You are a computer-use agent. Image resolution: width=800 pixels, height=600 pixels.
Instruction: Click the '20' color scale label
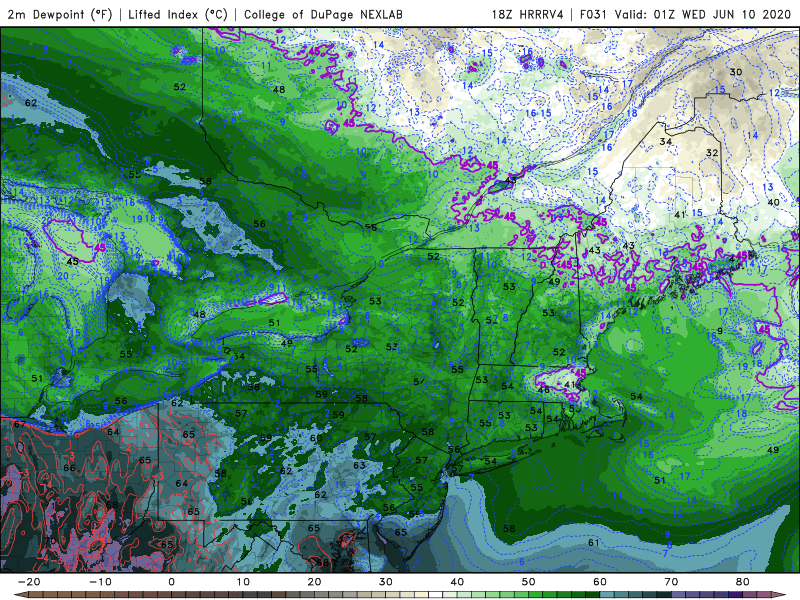pos(314,582)
